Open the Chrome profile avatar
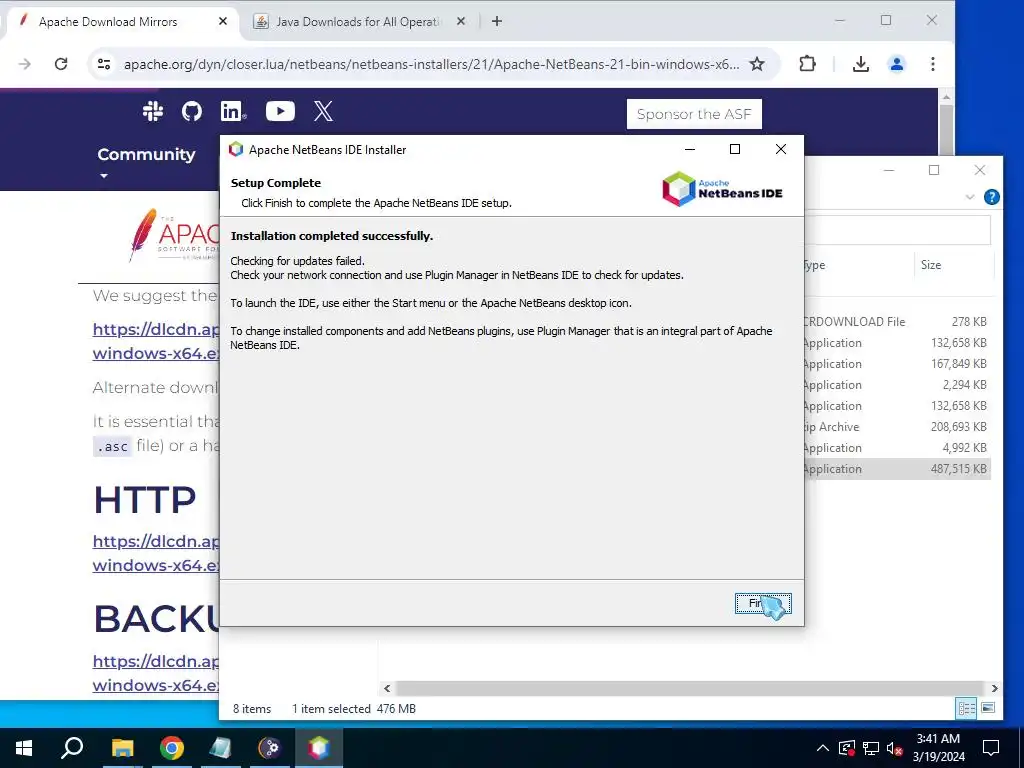 (897, 64)
